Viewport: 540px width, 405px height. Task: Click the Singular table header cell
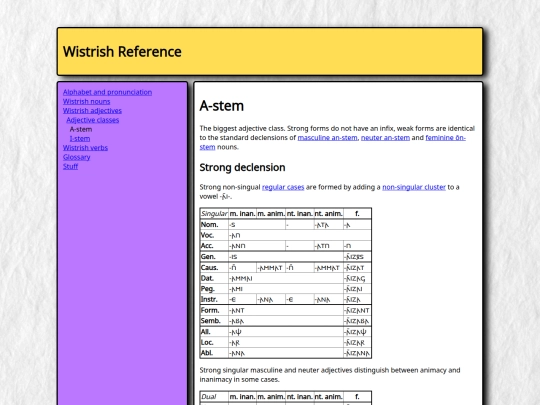(x=214, y=214)
